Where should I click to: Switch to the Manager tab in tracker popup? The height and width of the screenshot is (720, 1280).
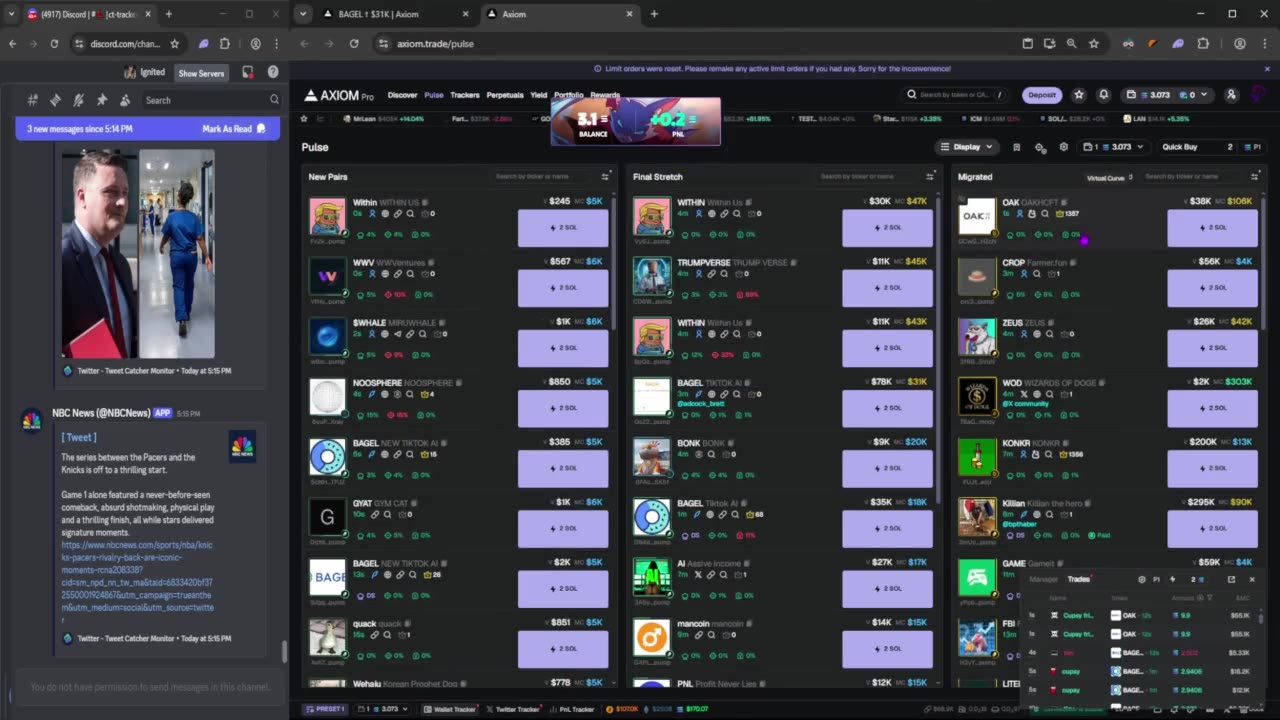[x=1043, y=579]
